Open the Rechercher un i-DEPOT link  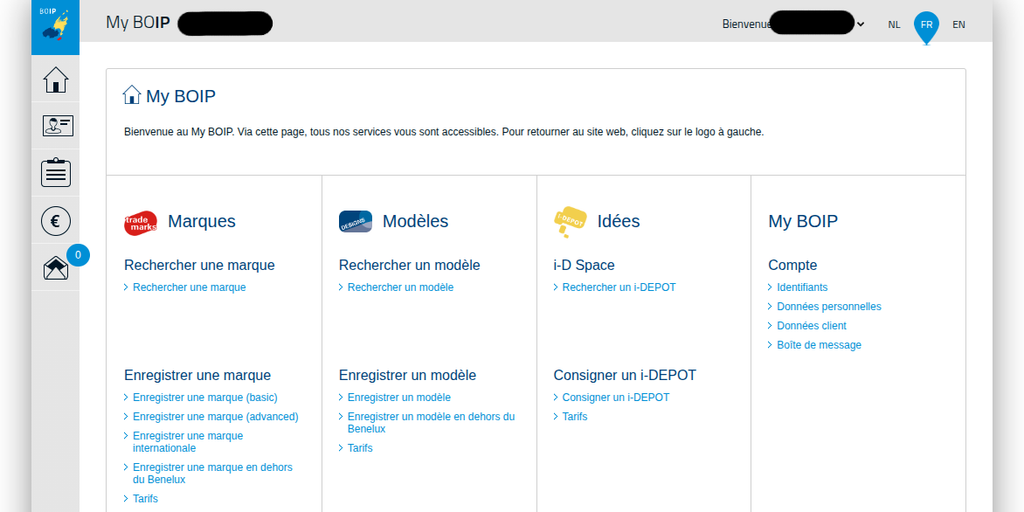click(619, 287)
